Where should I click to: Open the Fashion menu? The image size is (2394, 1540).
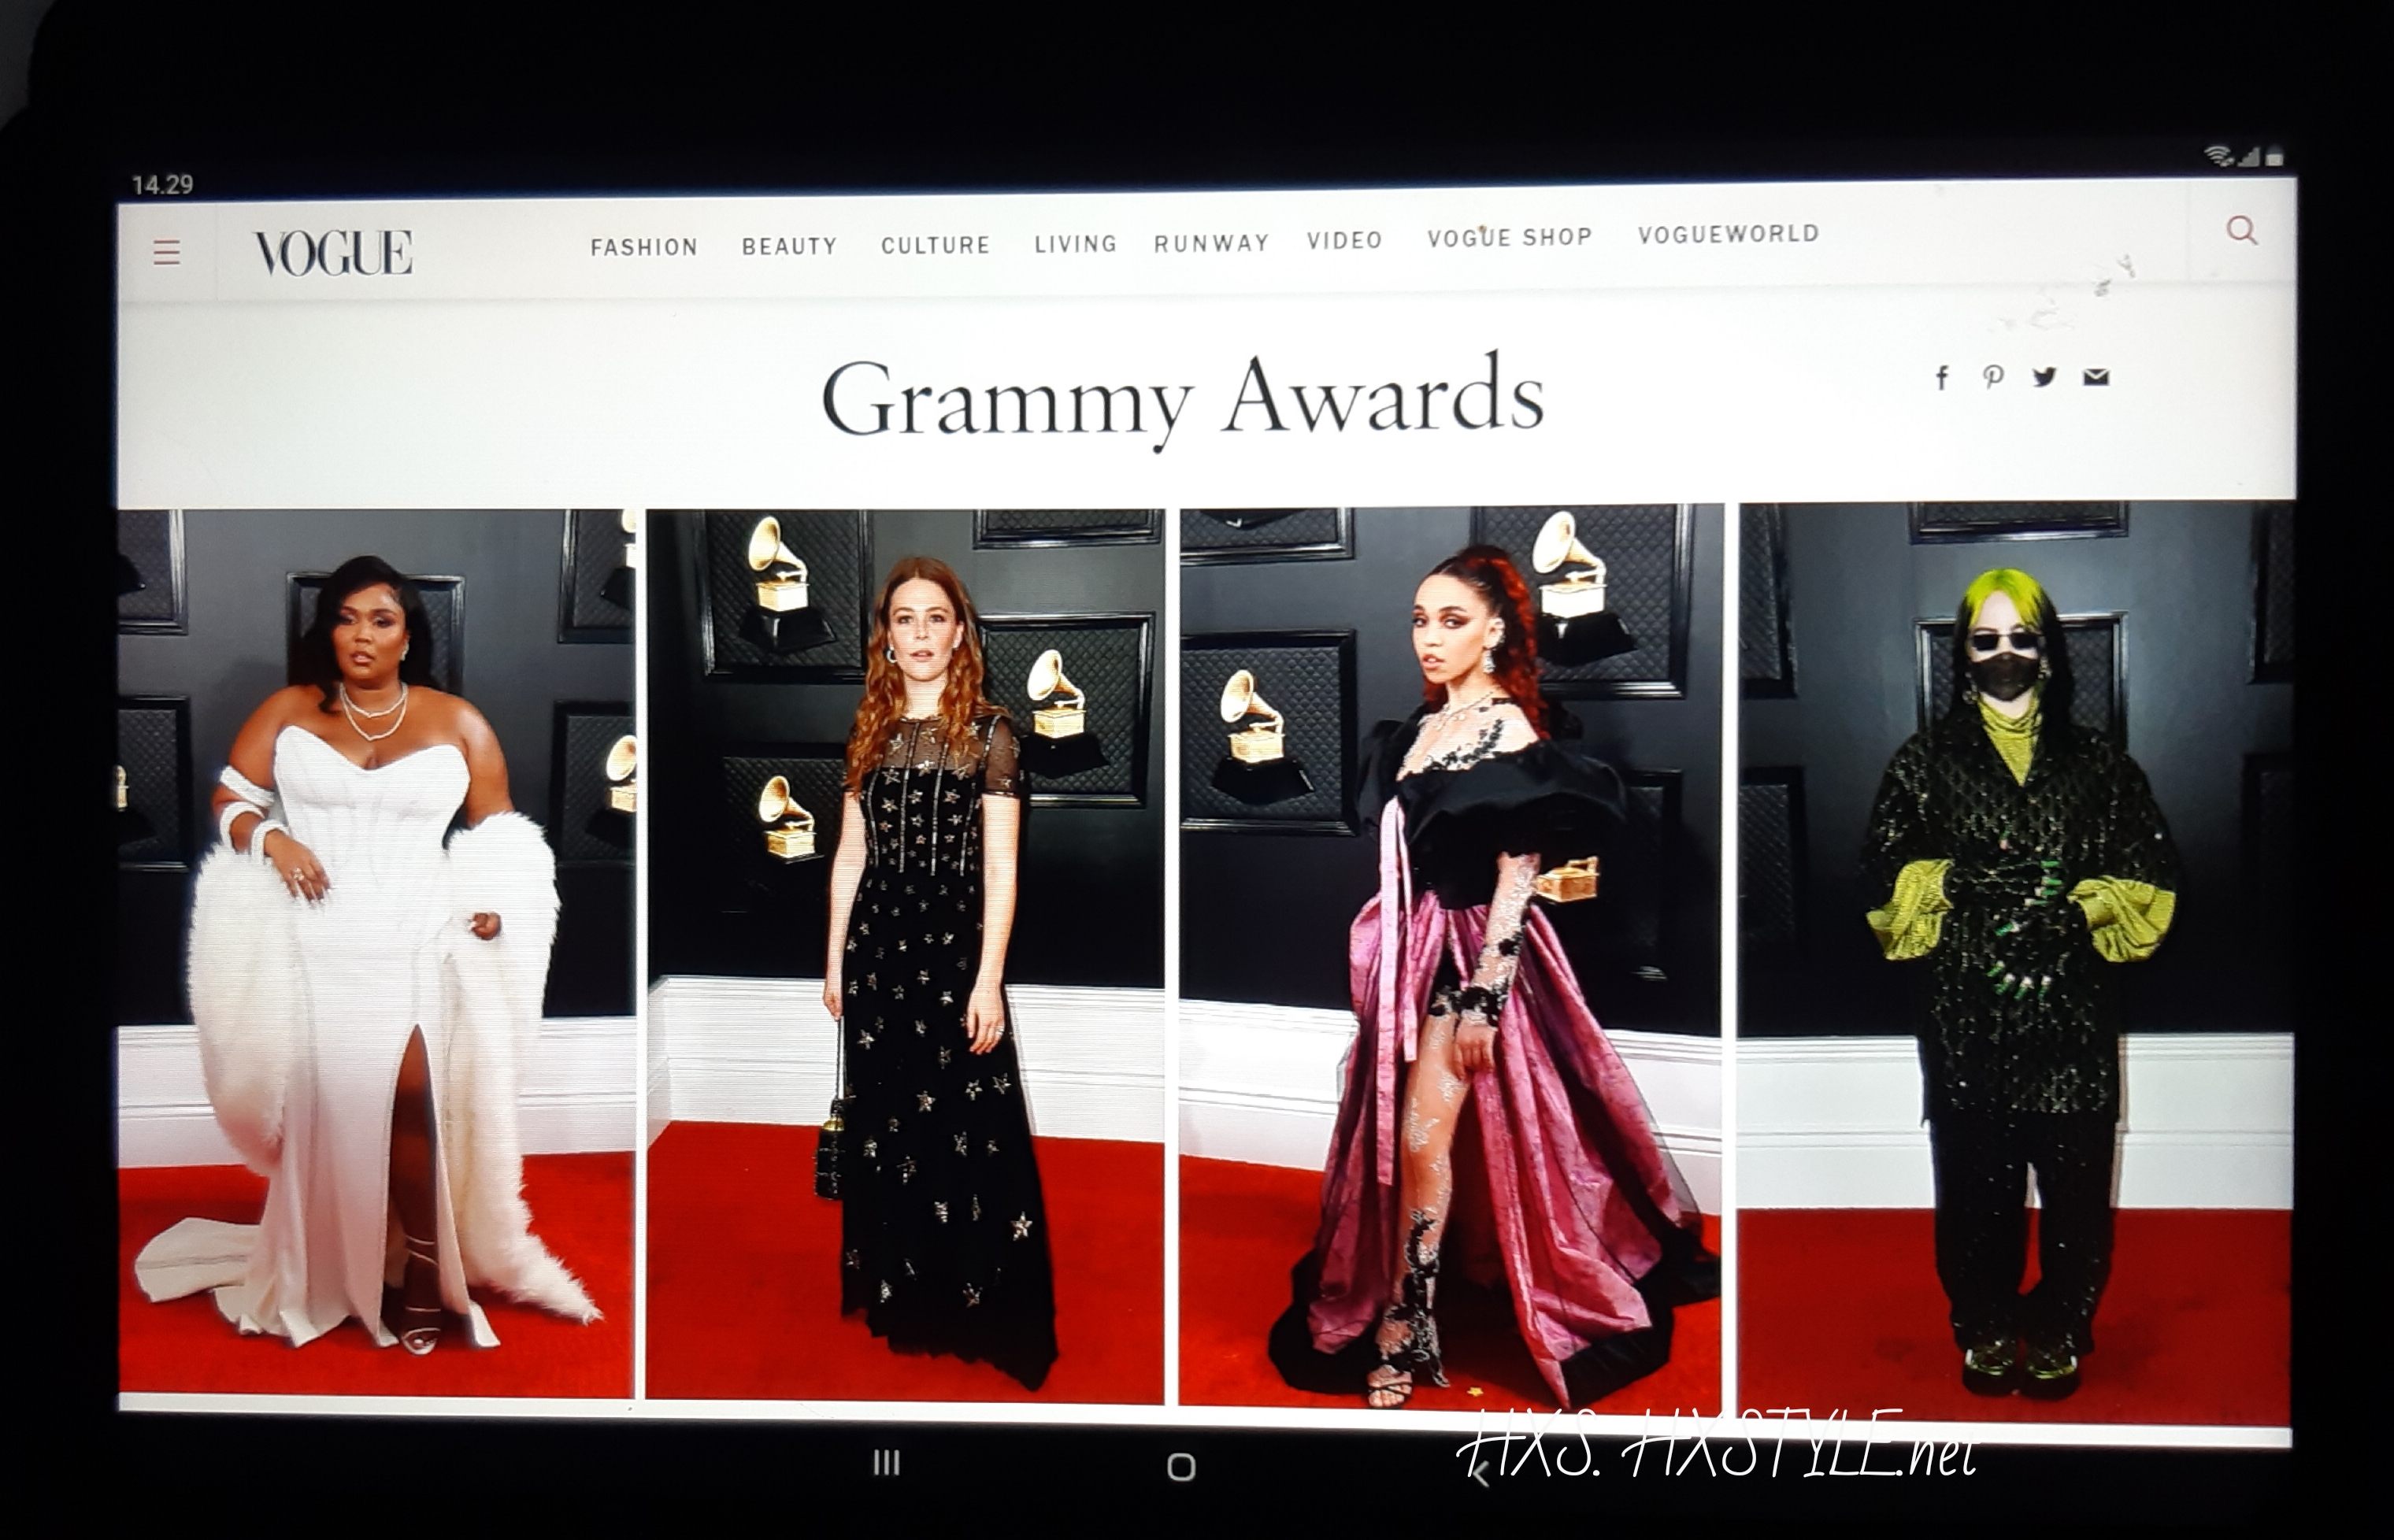click(x=644, y=247)
